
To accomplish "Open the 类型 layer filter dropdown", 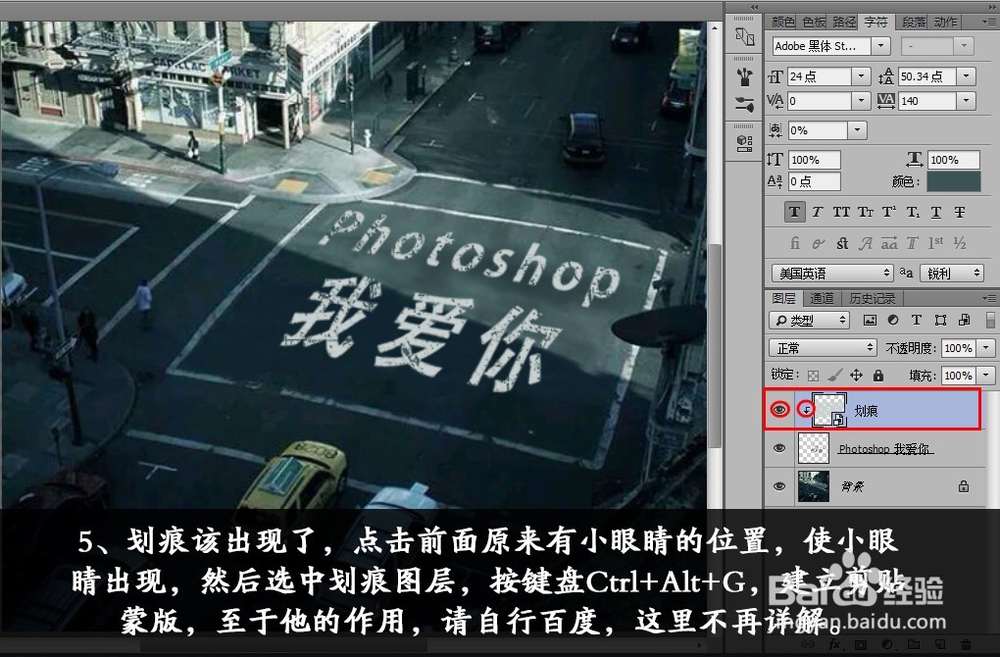I will (x=809, y=320).
